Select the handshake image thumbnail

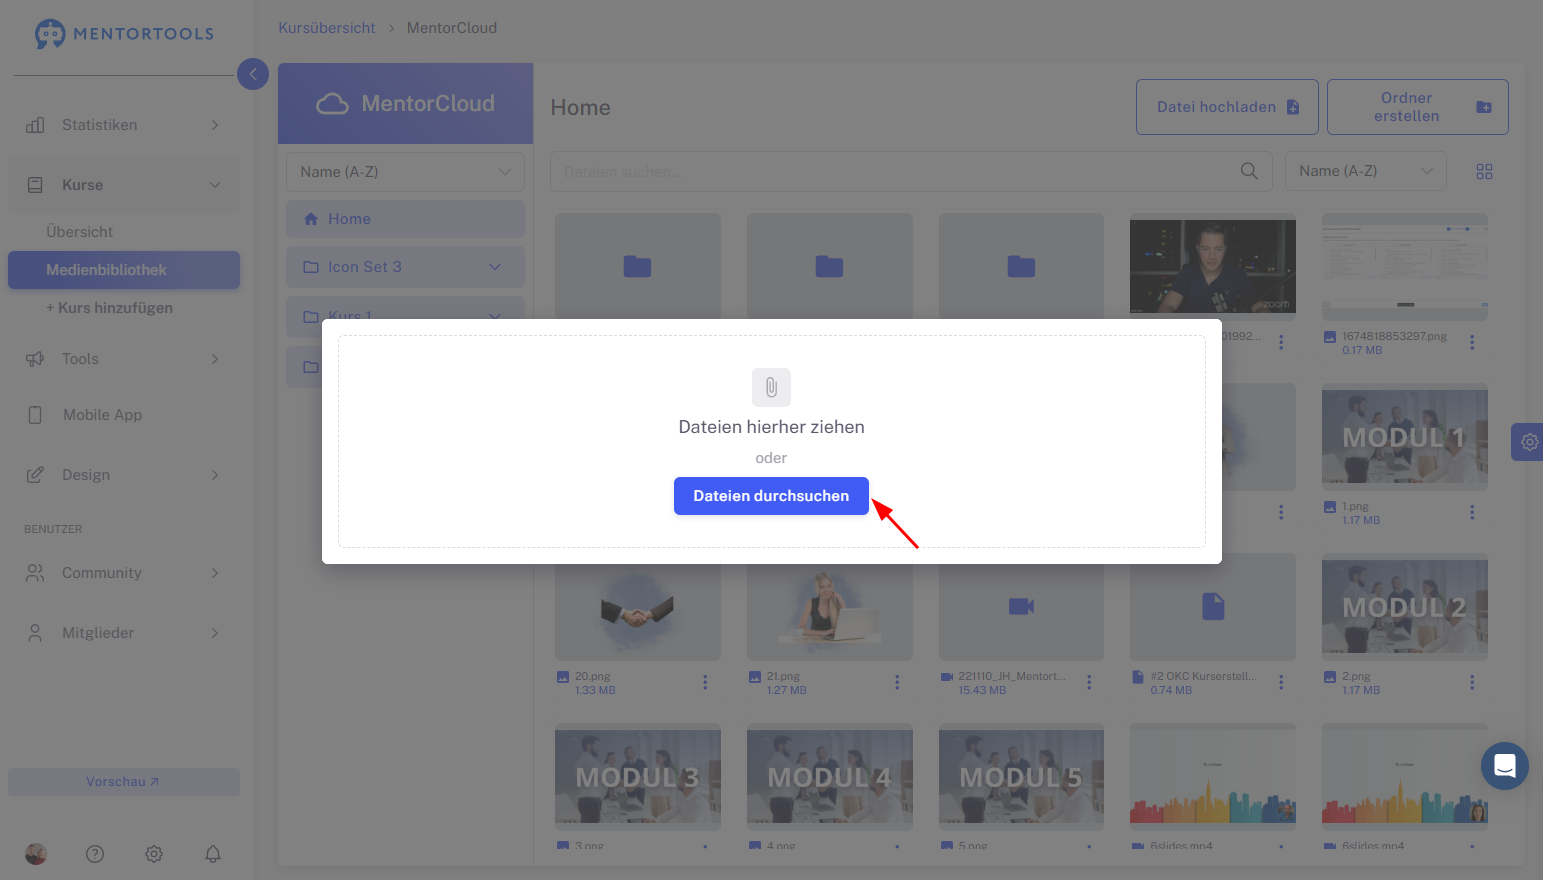(x=638, y=611)
